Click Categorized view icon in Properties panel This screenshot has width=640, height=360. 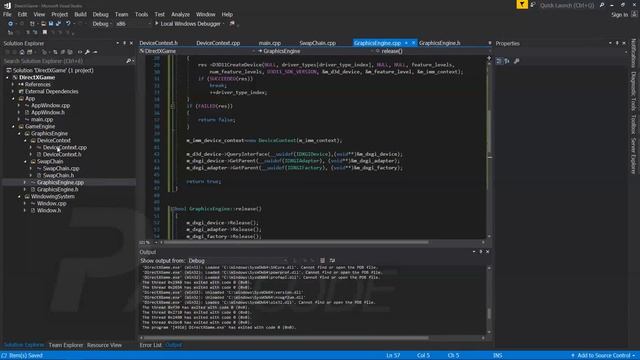(499, 61)
